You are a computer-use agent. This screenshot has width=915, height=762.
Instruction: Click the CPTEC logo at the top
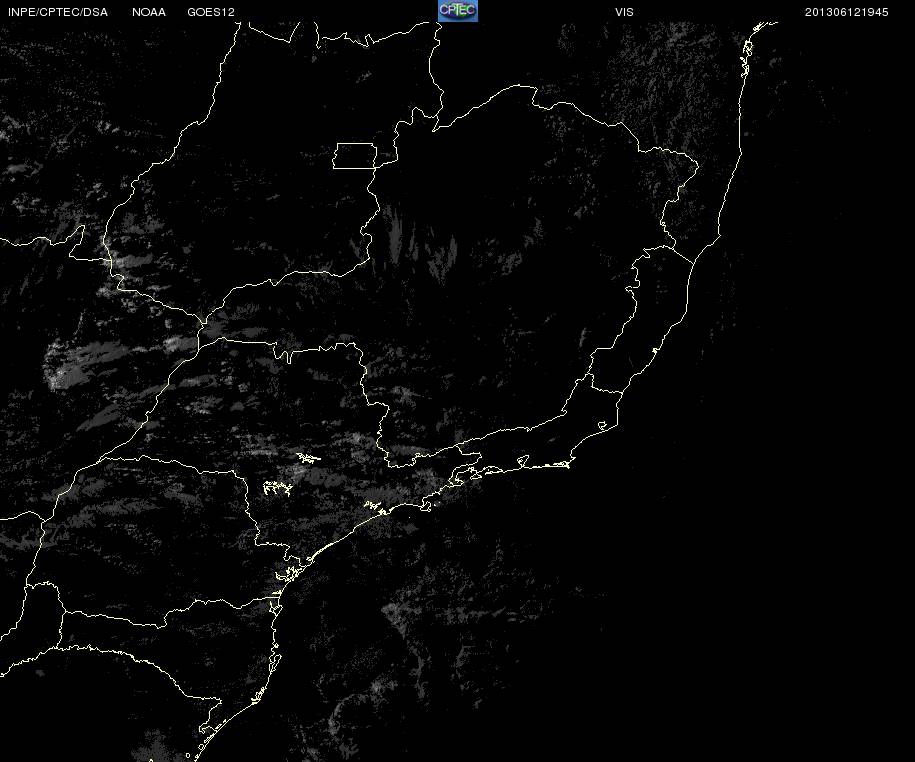coord(458,11)
